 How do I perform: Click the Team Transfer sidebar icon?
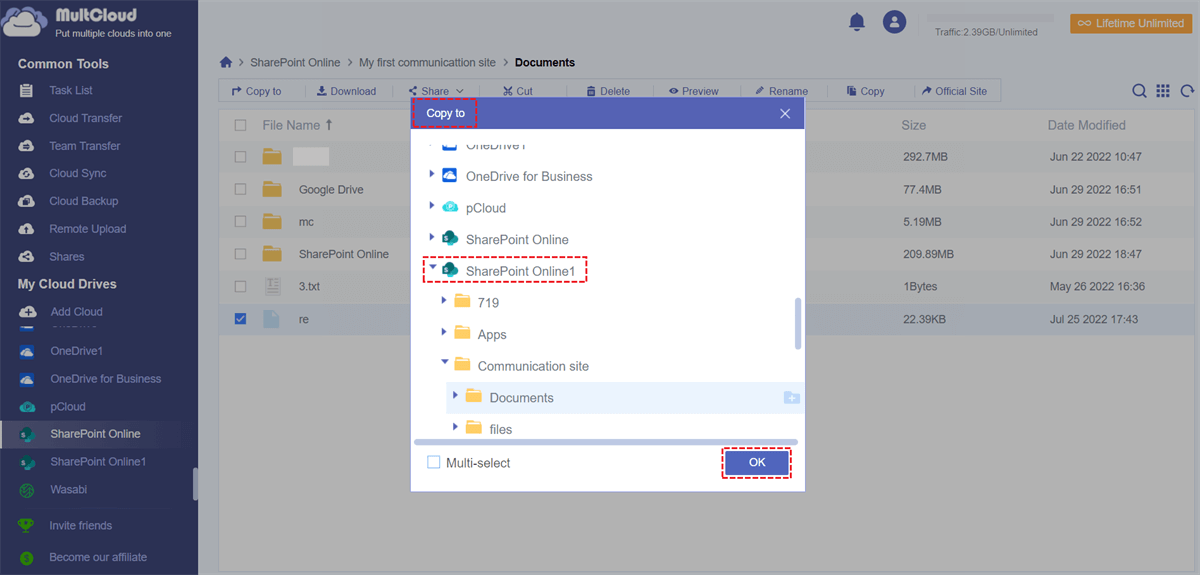tap(28, 146)
